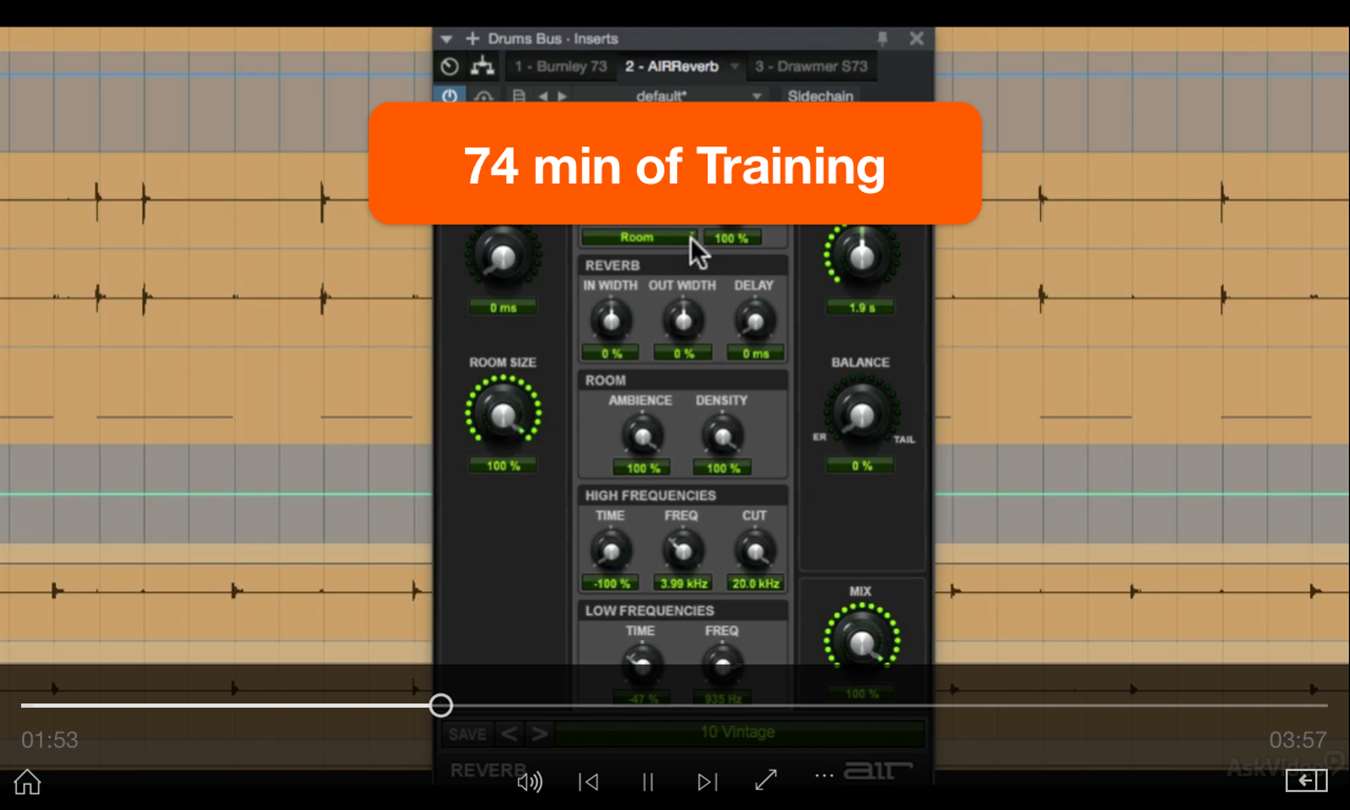The height and width of the screenshot is (810, 1350).
Task: Click the AMBIENCE knob
Action: click(x=642, y=435)
